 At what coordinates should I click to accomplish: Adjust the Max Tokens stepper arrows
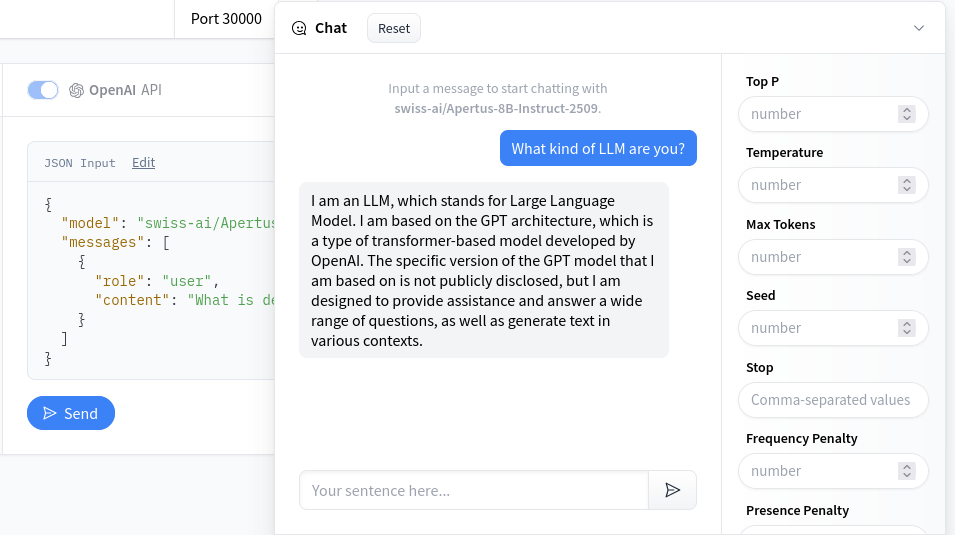(907, 257)
